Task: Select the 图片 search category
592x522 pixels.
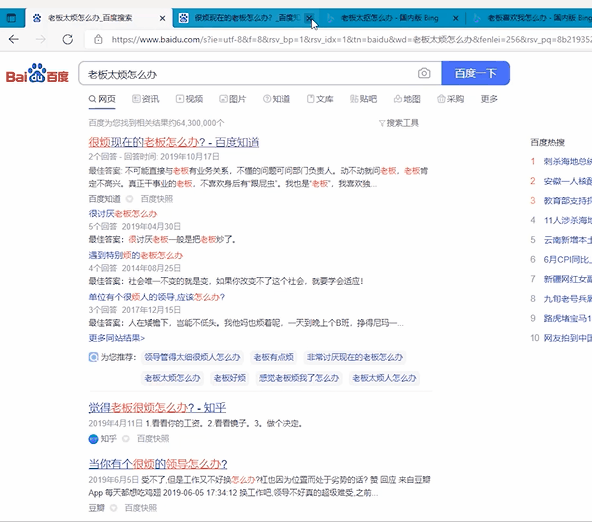Action: pyautogui.click(x=233, y=99)
